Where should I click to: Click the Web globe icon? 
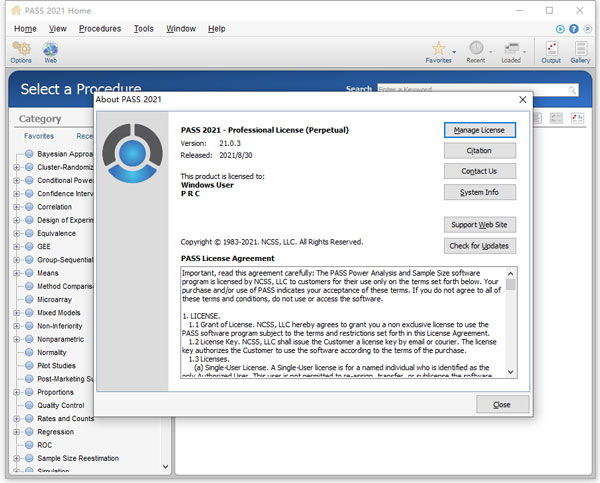50,48
